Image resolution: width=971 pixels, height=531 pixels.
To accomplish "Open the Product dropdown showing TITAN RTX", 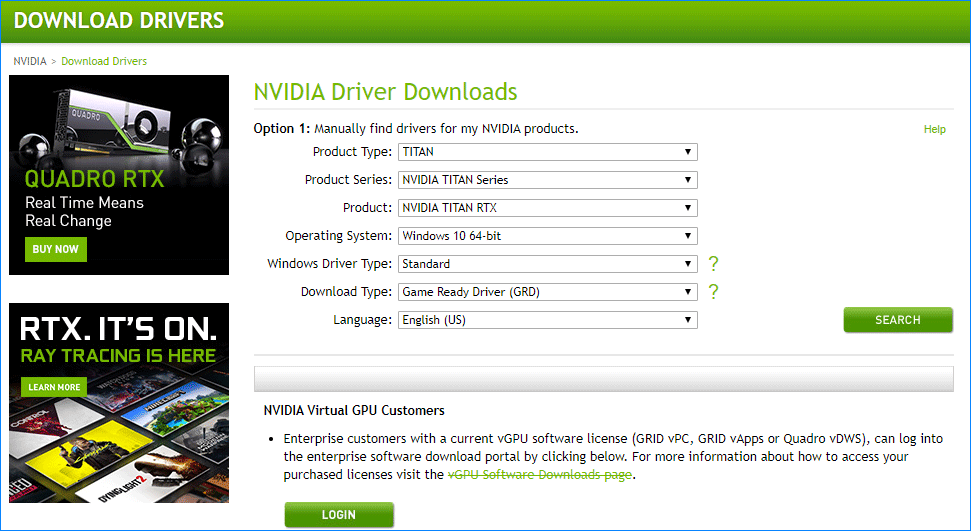I will [547, 208].
